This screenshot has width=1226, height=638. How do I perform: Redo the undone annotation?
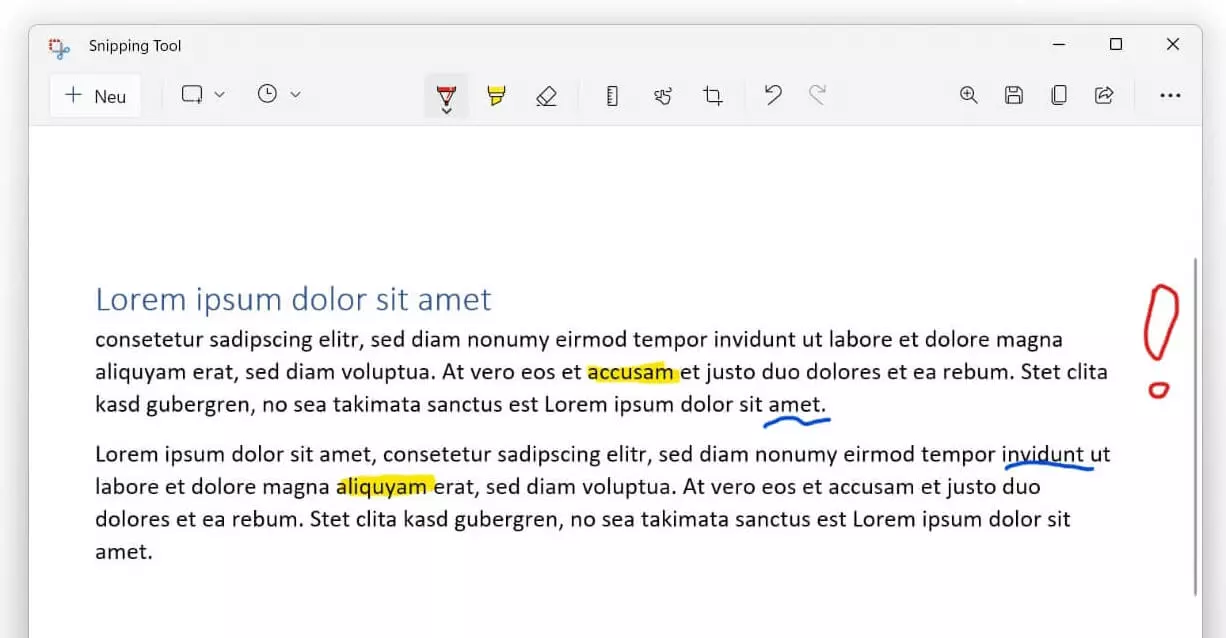tap(817, 95)
